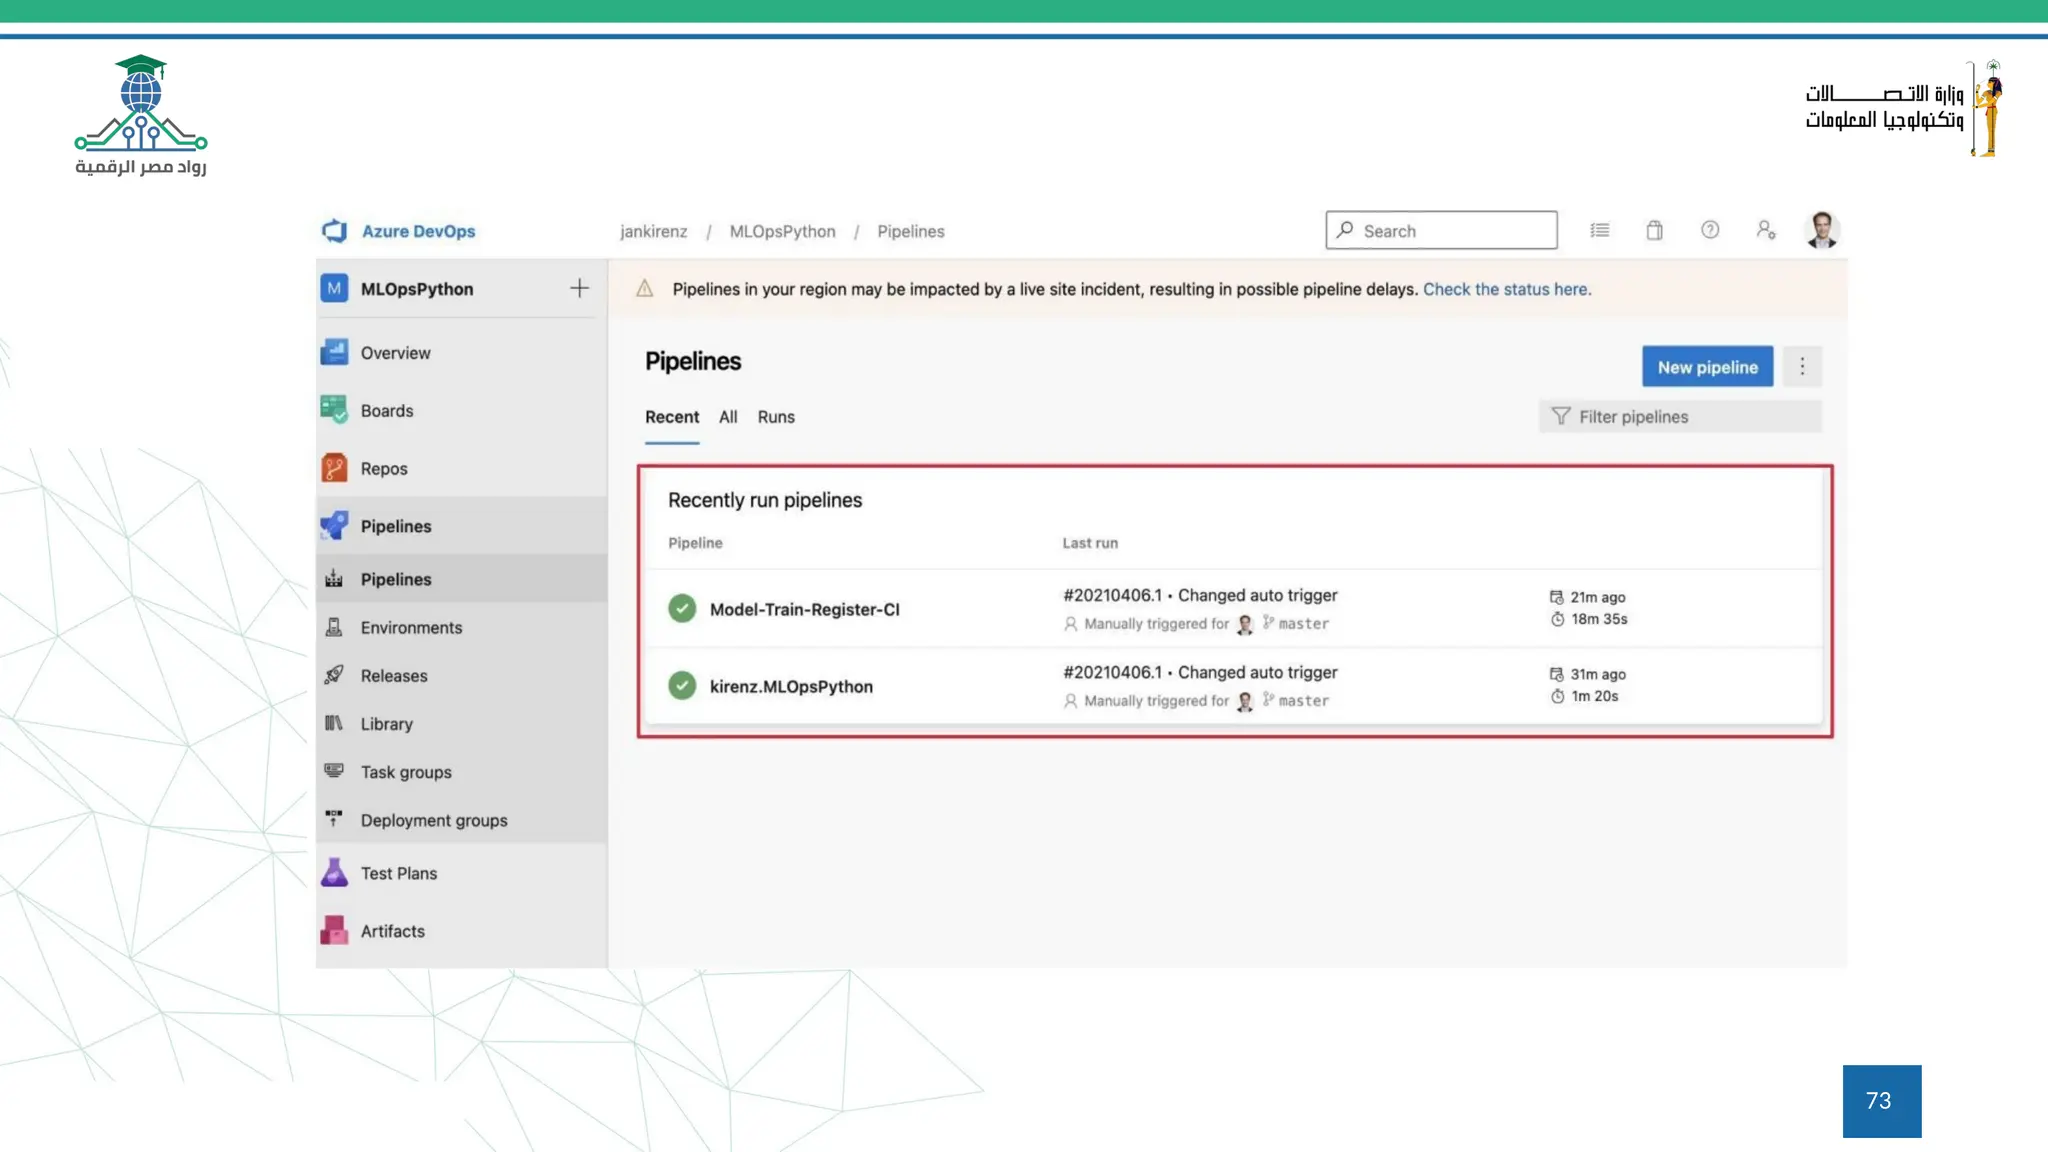2048x1152 pixels.
Task: Open Artifacts in the sidebar
Action: point(392,931)
